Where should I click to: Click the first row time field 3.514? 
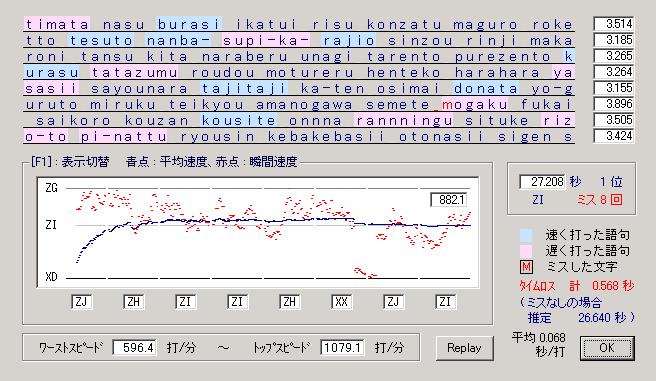614,24
